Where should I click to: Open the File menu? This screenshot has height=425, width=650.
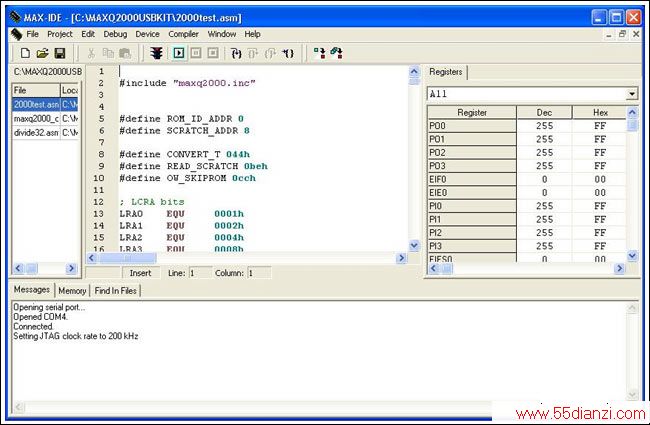click(32, 34)
